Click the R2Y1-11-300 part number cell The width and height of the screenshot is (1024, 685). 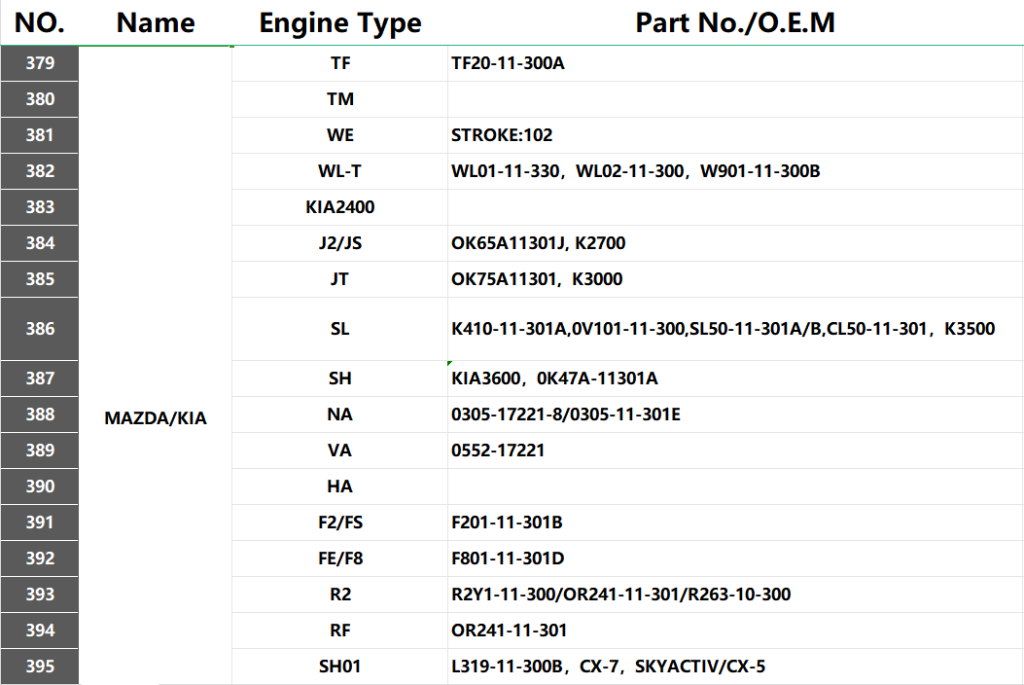pos(735,594)
